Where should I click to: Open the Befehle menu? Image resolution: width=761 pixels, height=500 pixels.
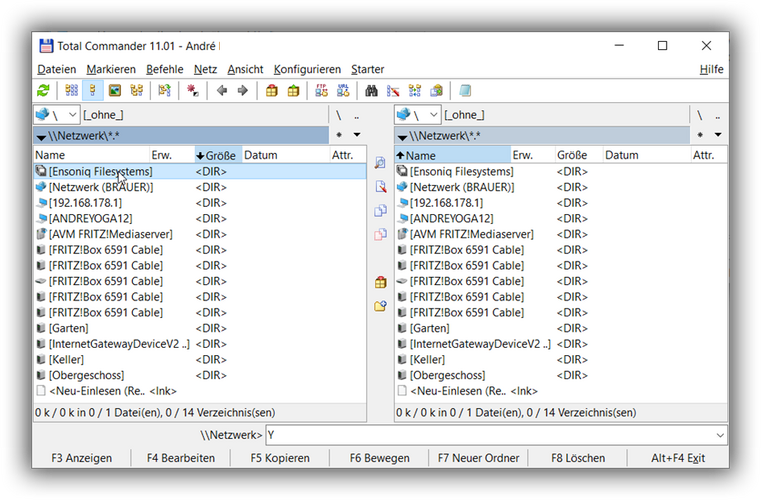(165, 69)
